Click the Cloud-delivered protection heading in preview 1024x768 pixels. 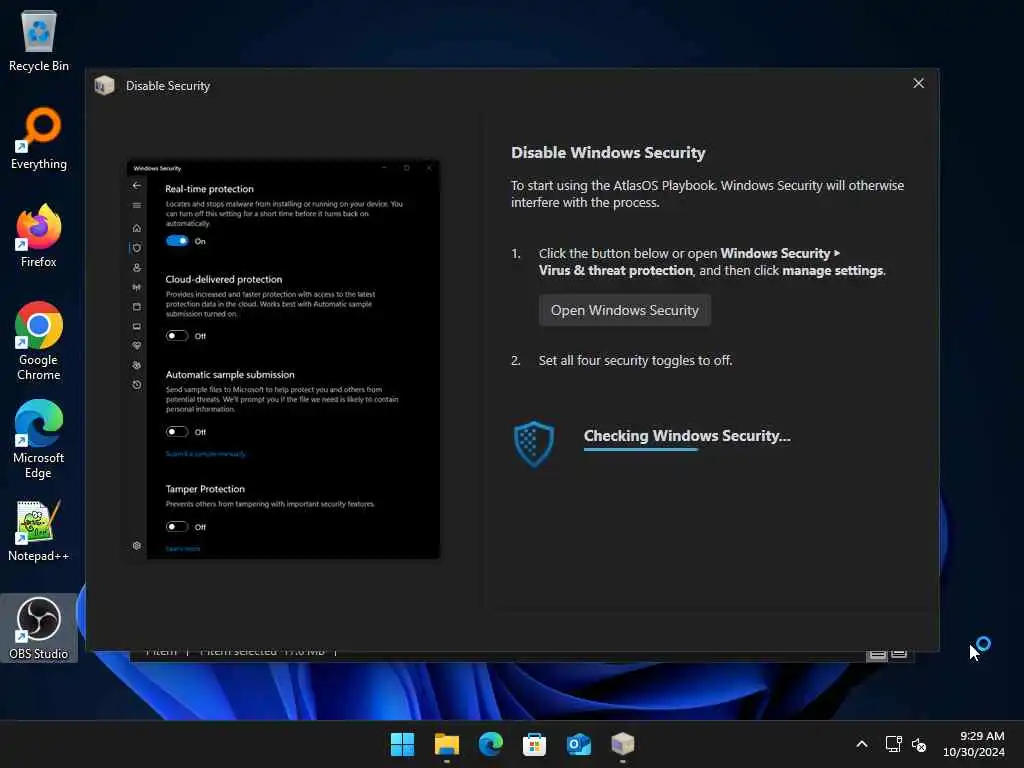tap(223, 279)
